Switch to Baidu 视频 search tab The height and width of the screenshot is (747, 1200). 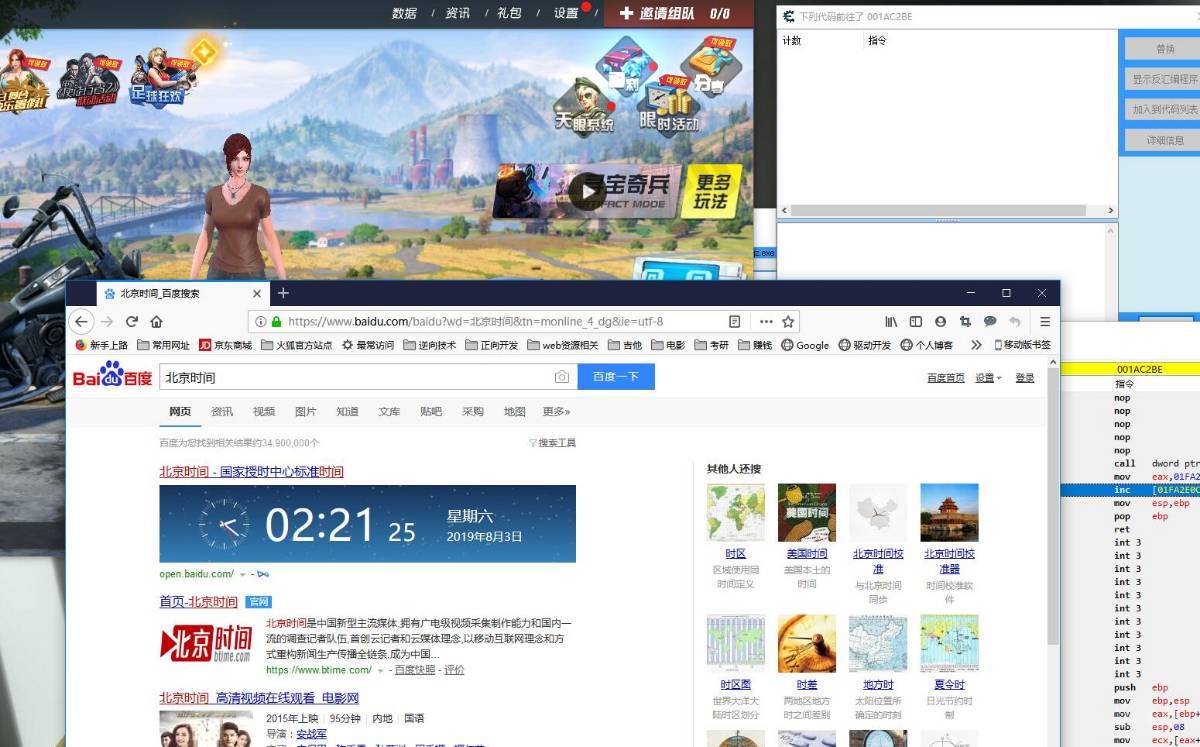click(264, 411)
